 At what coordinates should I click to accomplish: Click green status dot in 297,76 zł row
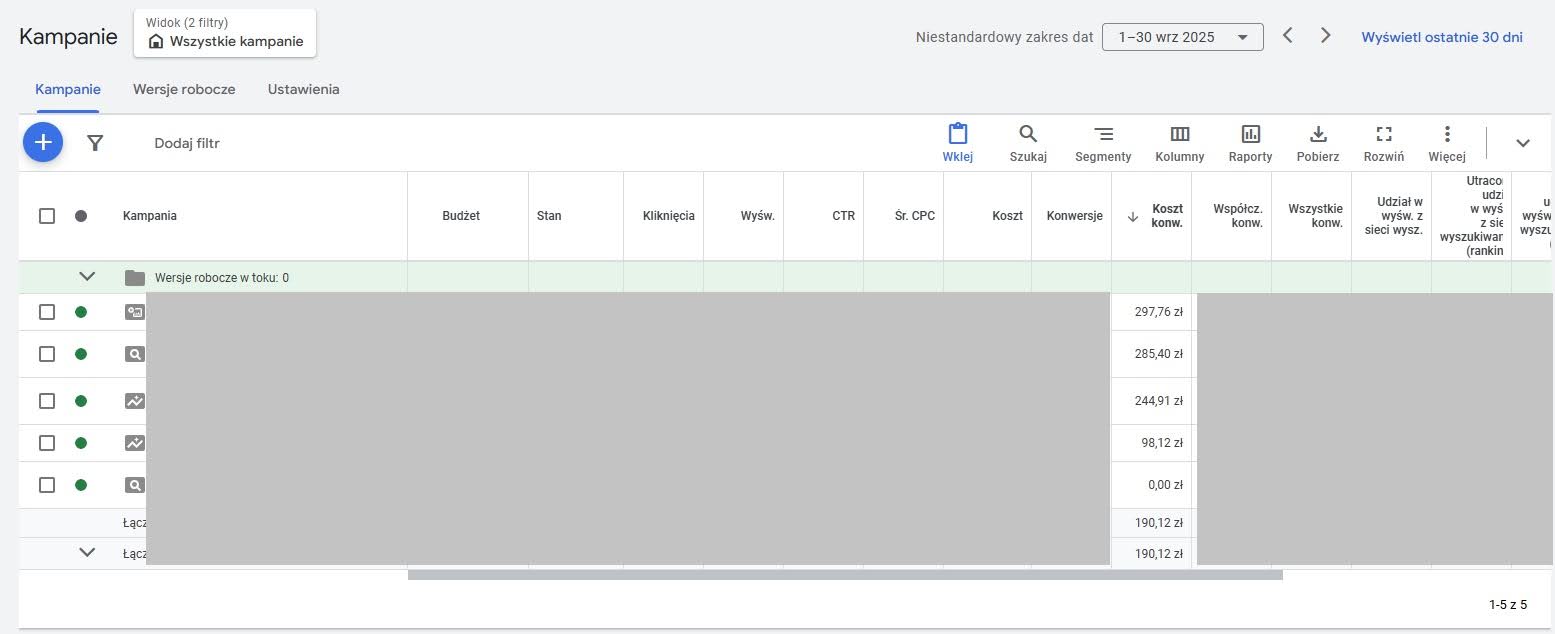[81, 312]
